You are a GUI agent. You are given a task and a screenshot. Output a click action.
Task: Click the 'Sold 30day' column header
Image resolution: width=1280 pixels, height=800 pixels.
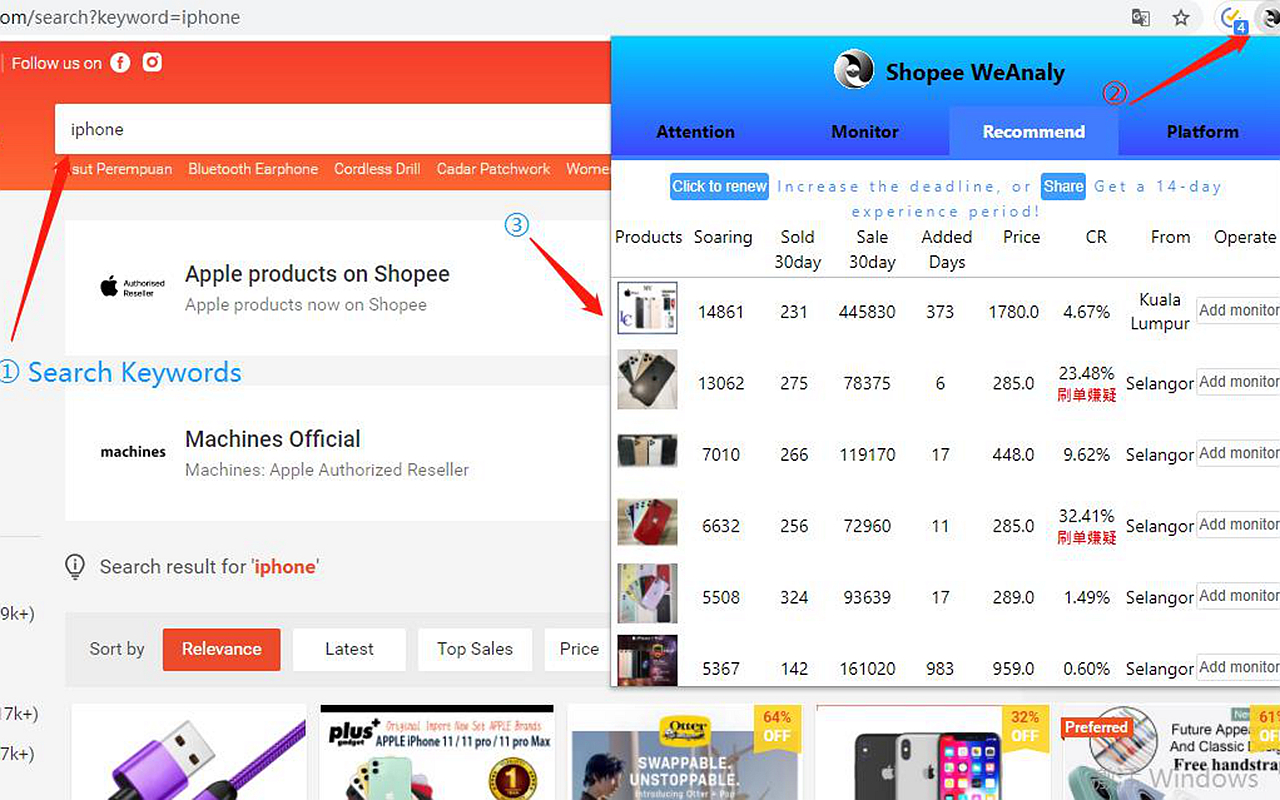[x=797, y=249]
